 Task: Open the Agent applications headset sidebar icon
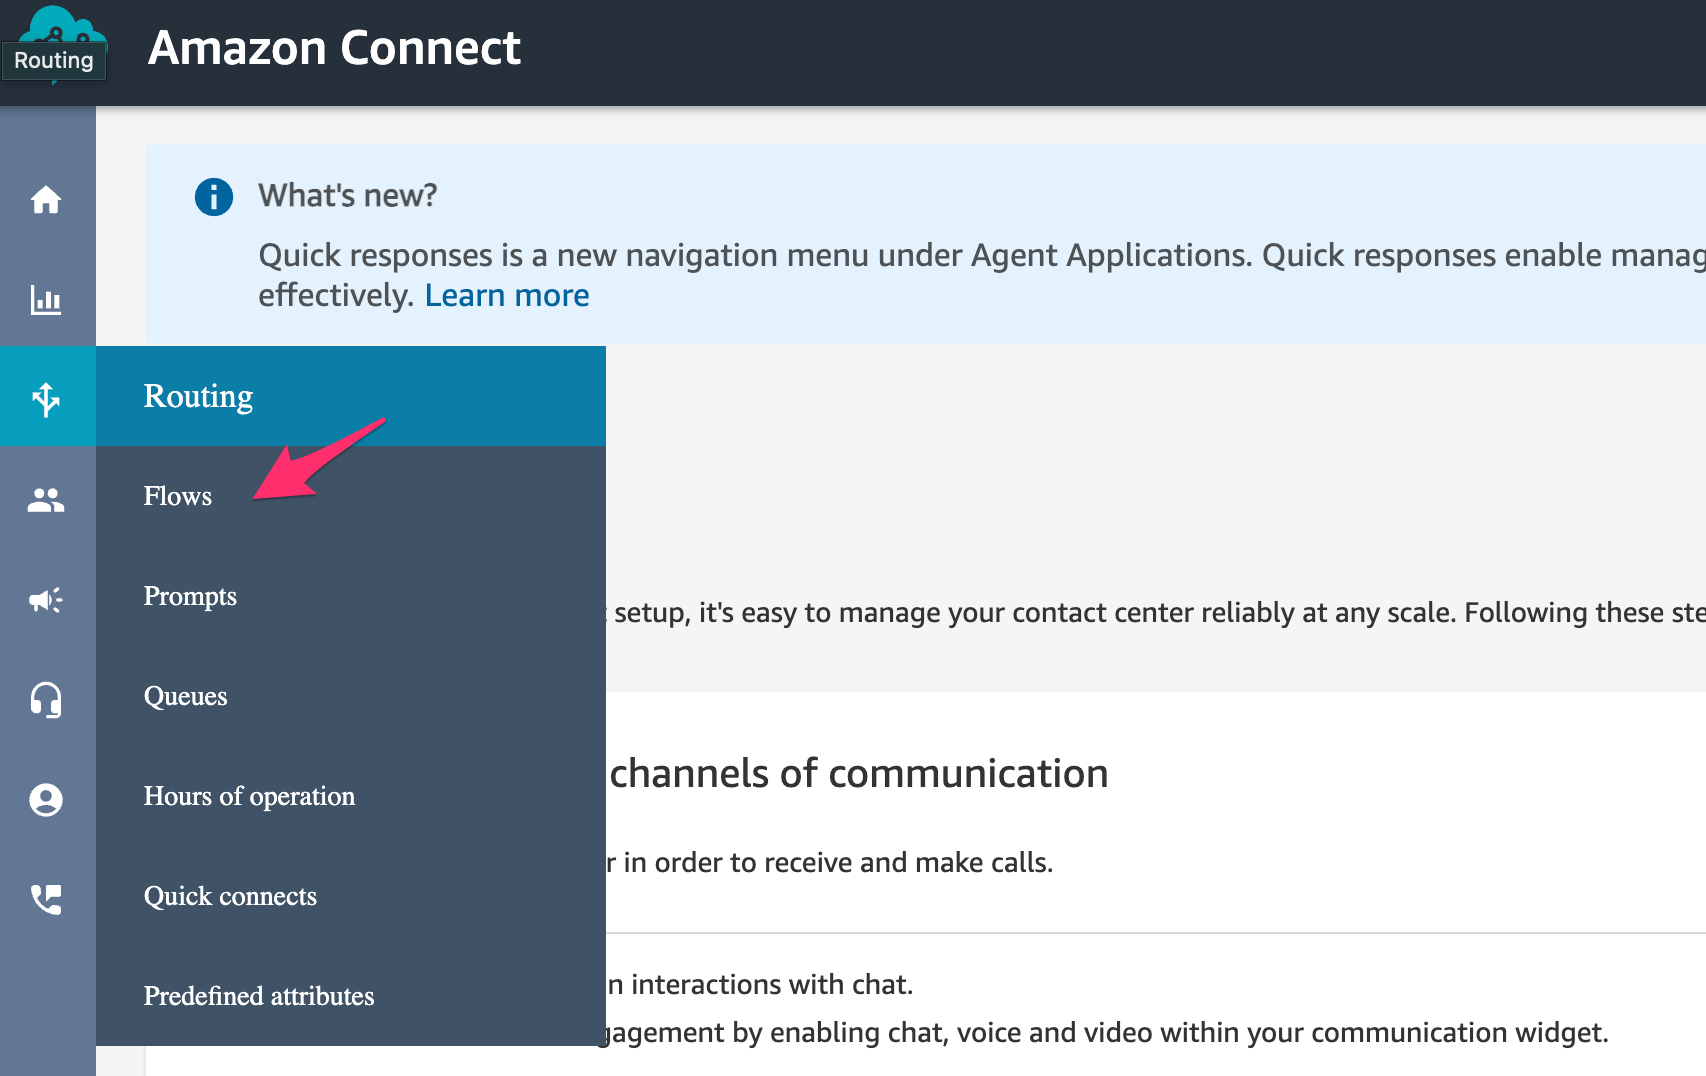click(x=46, y=700)
